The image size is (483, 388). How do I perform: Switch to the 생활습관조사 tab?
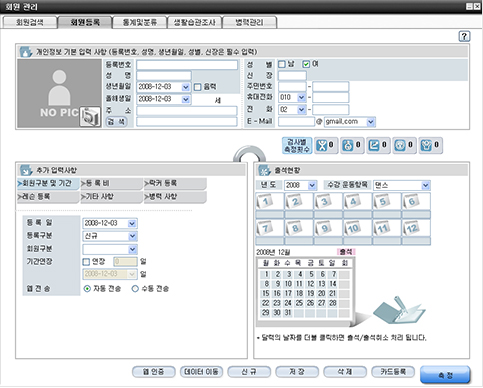pos(195,22)
